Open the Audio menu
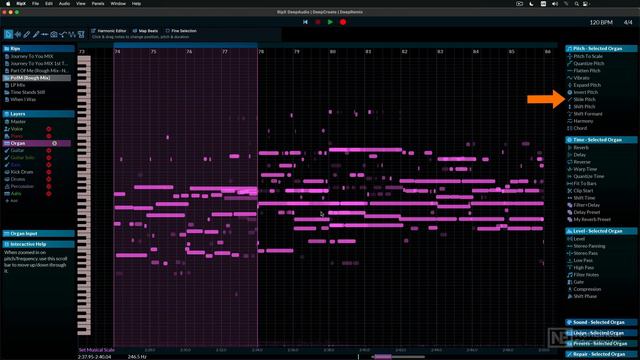Viewport: 640px width, 360px height. pyautogui.click(x=64, y=4)
